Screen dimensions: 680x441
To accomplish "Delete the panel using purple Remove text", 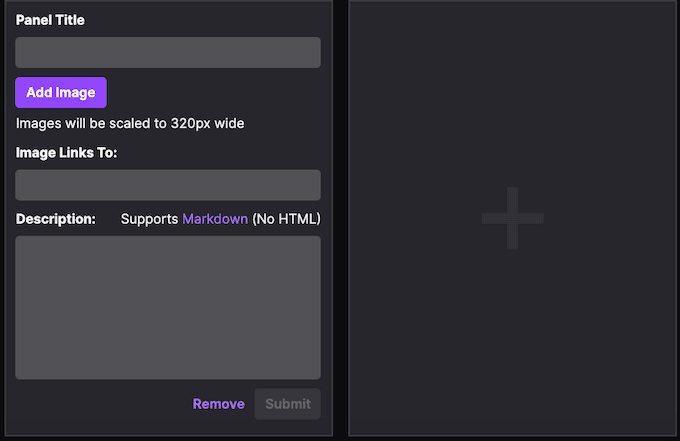I will [x=218, y=404].
